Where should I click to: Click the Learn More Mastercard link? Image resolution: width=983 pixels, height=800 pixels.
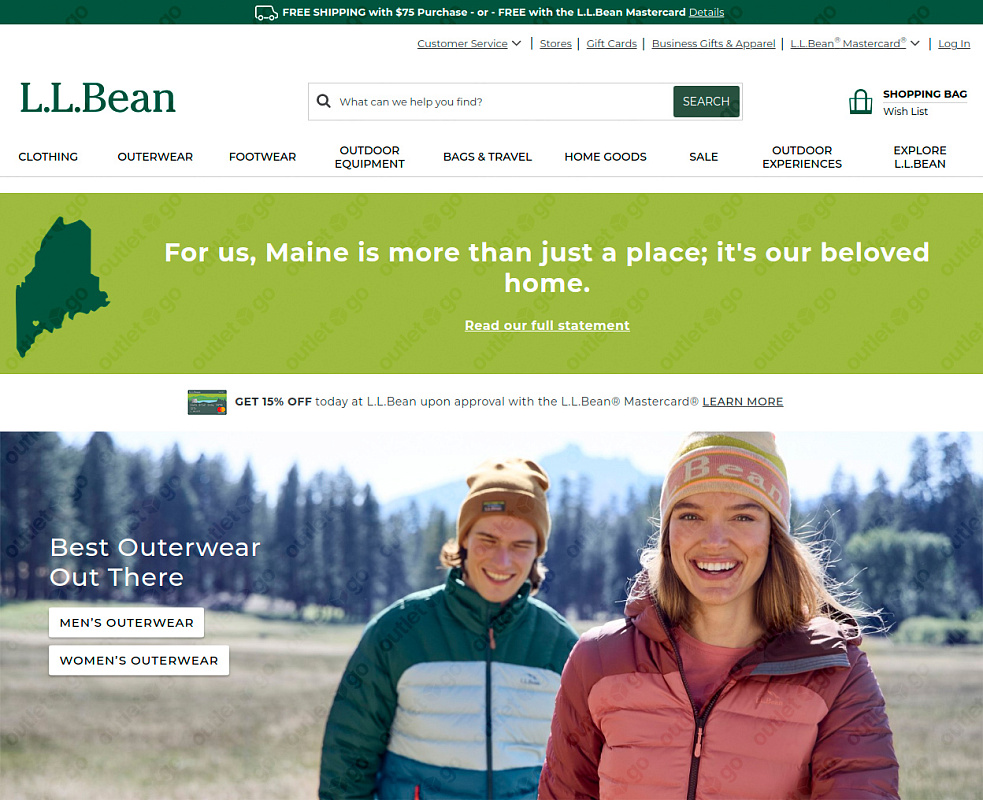[743, 402]
